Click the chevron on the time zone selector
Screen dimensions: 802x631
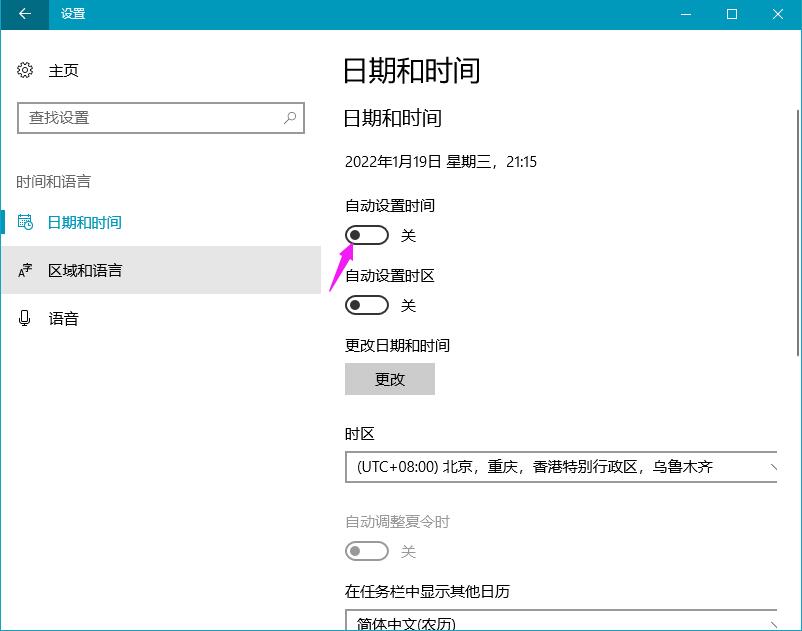pos(775,466)
